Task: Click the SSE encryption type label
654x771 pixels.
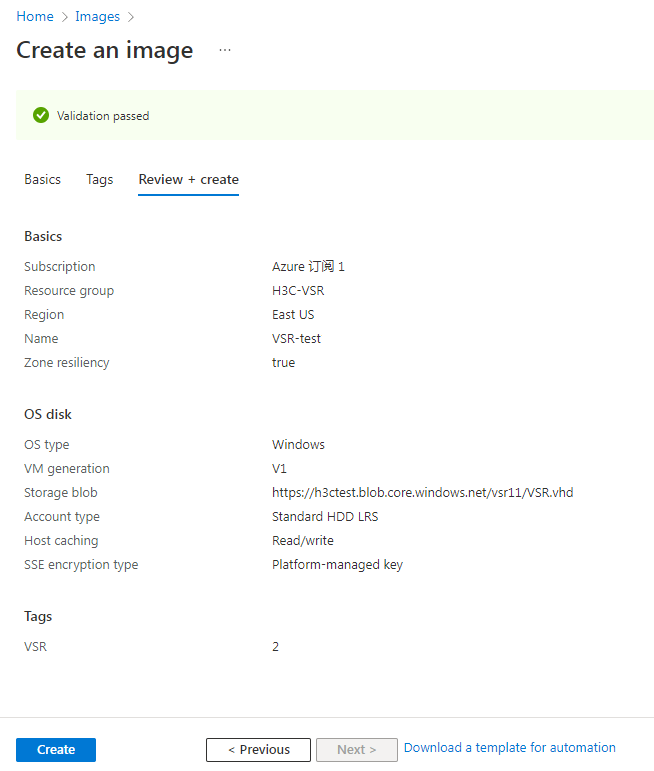Action: tap(81, 565)
